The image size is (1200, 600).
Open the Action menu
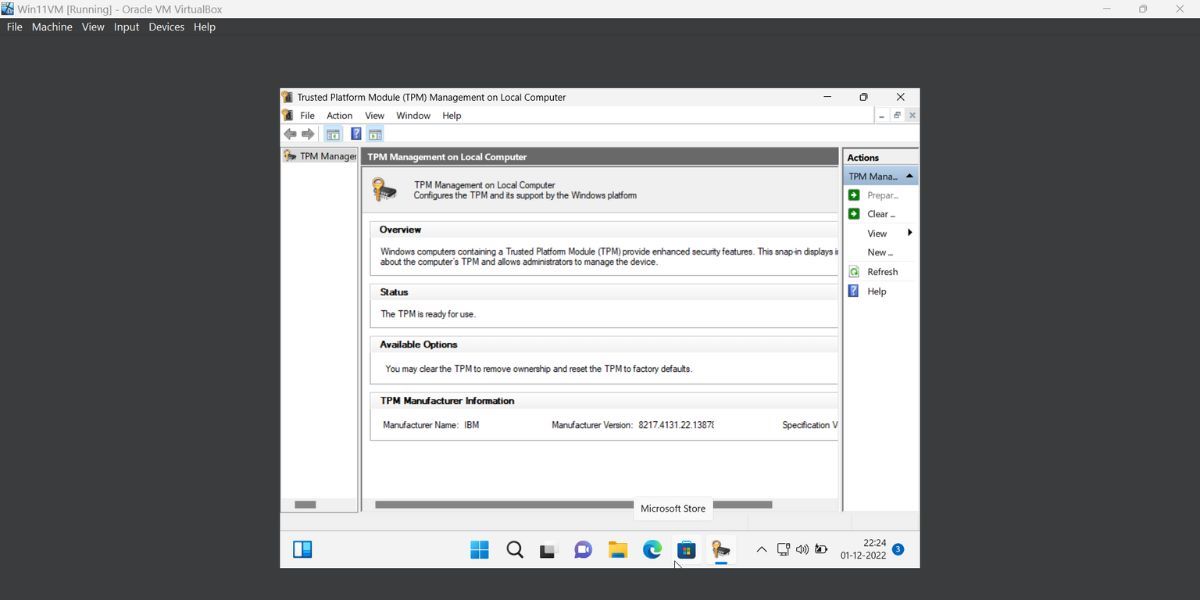tap(339, 116)
